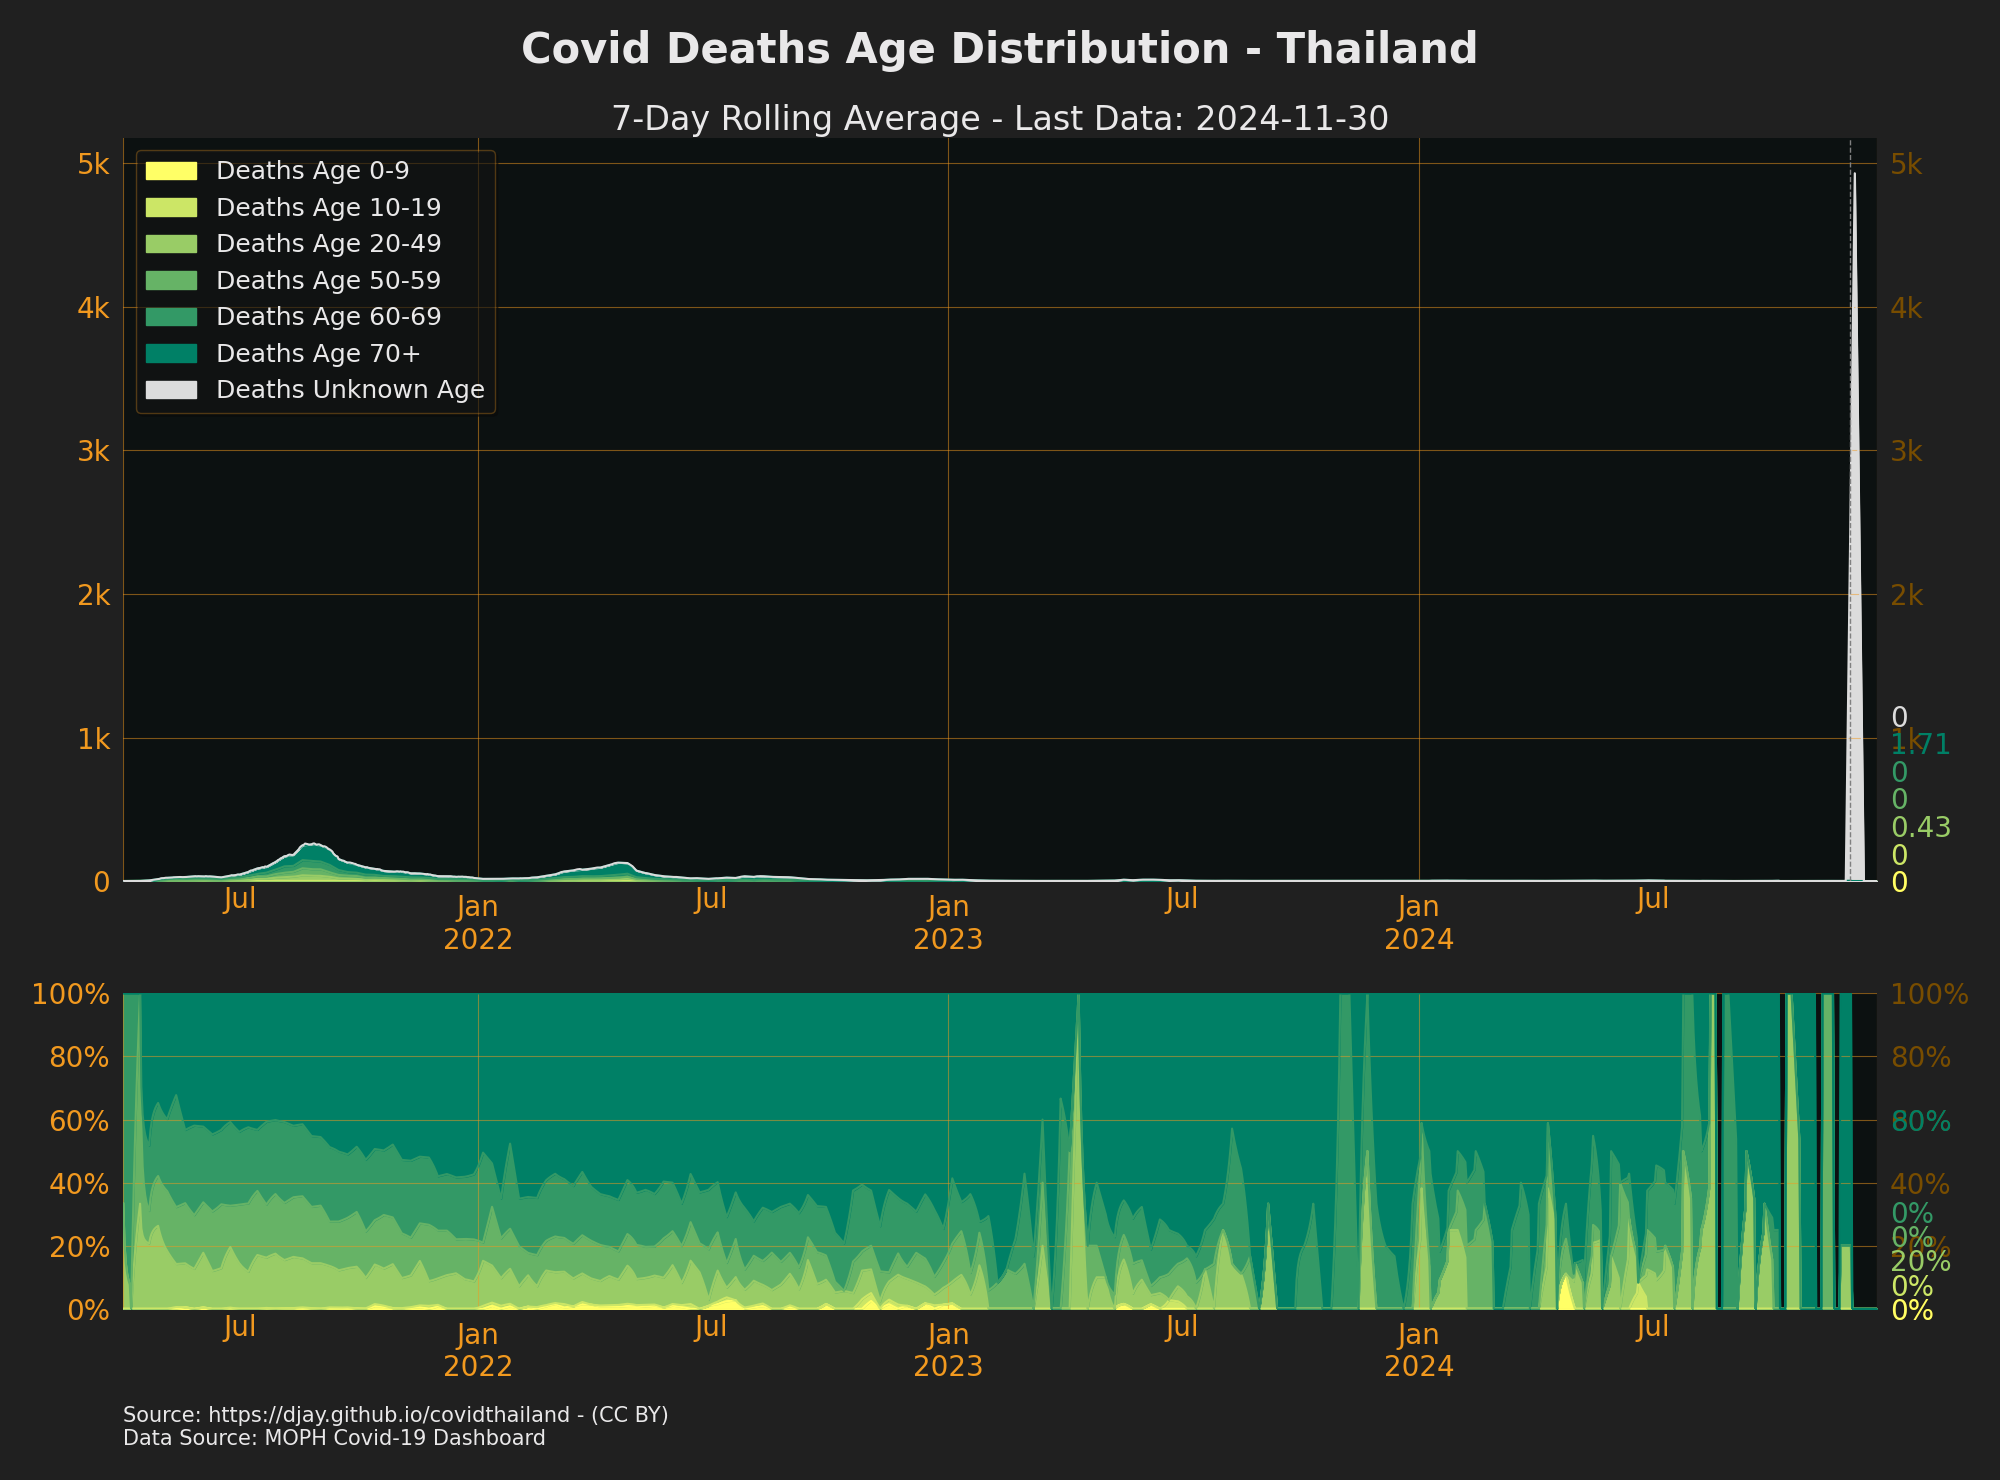Click the Jan 2024 label on bottom chart

point(1418,1350)
